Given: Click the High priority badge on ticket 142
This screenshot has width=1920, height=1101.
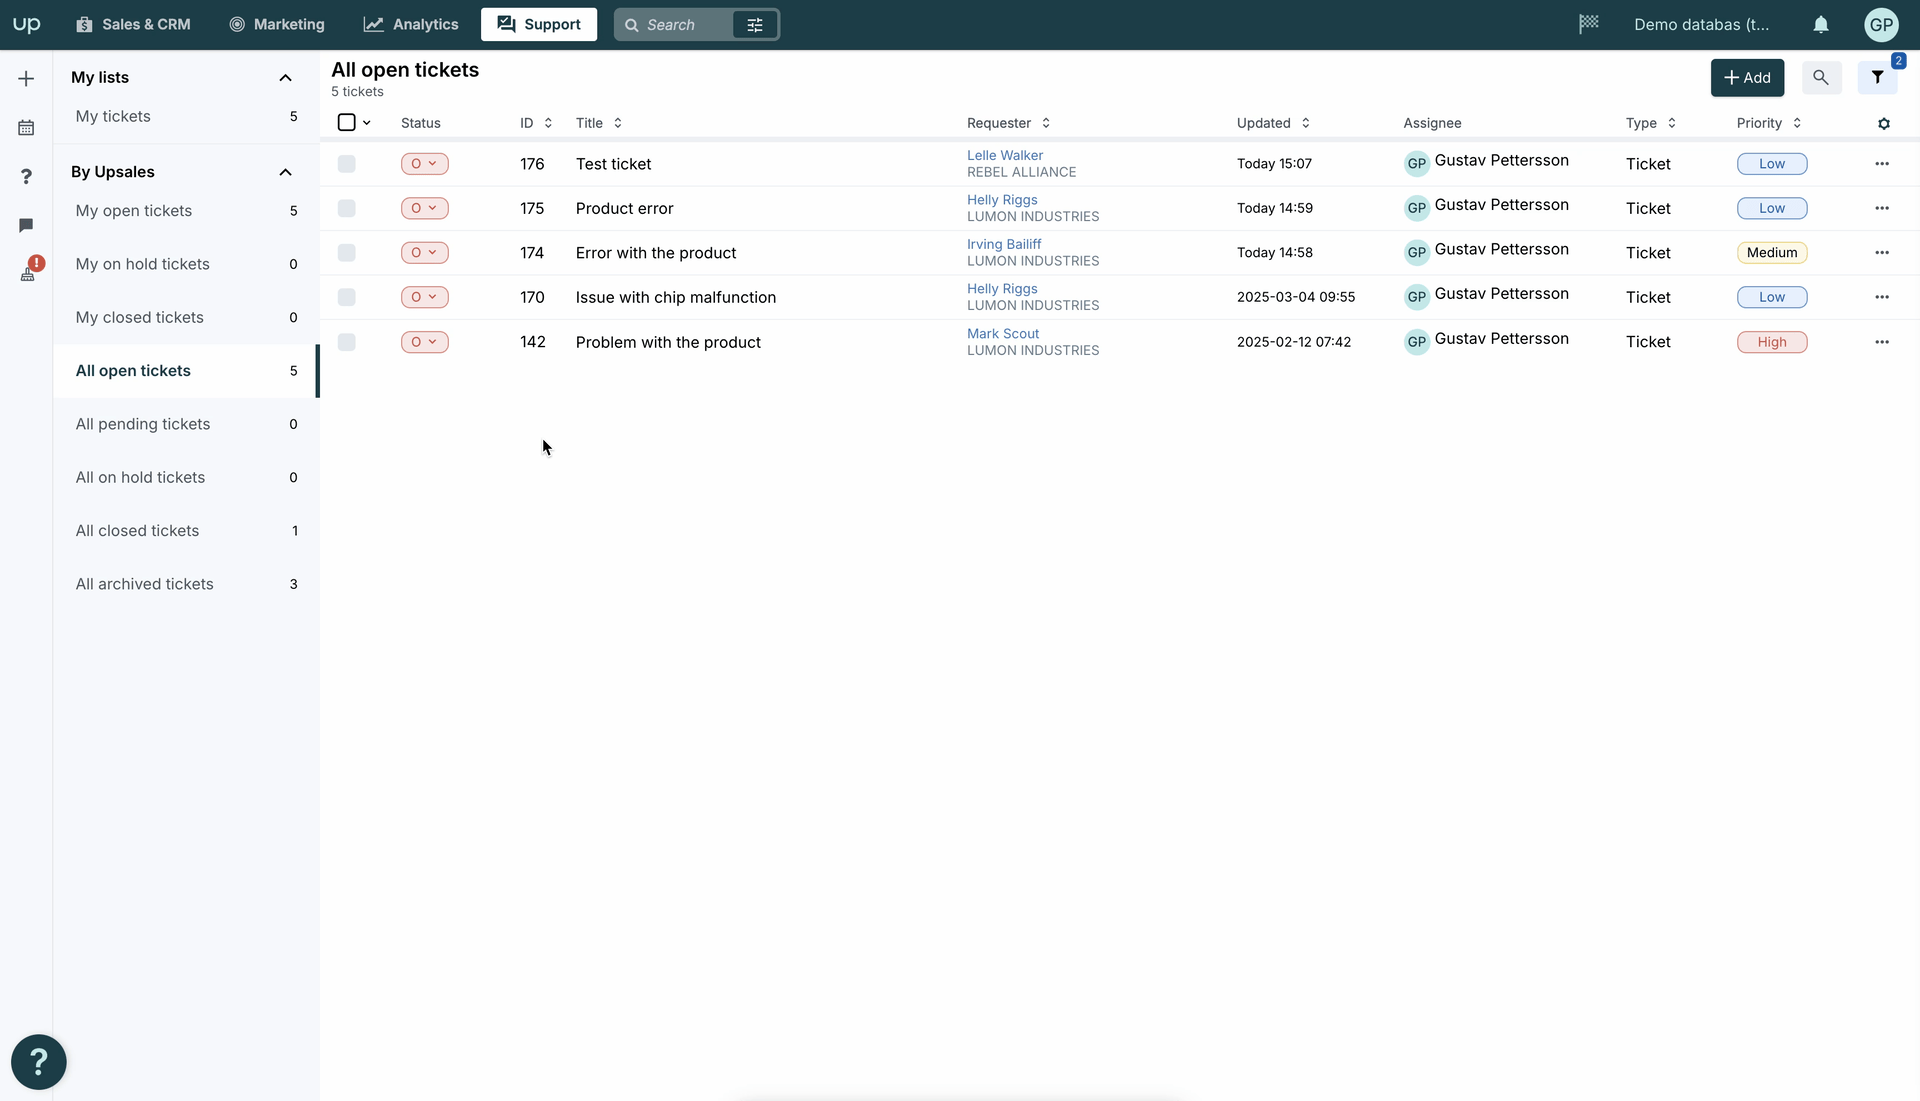Looking at the screenshot, I should click(1771, 341).
